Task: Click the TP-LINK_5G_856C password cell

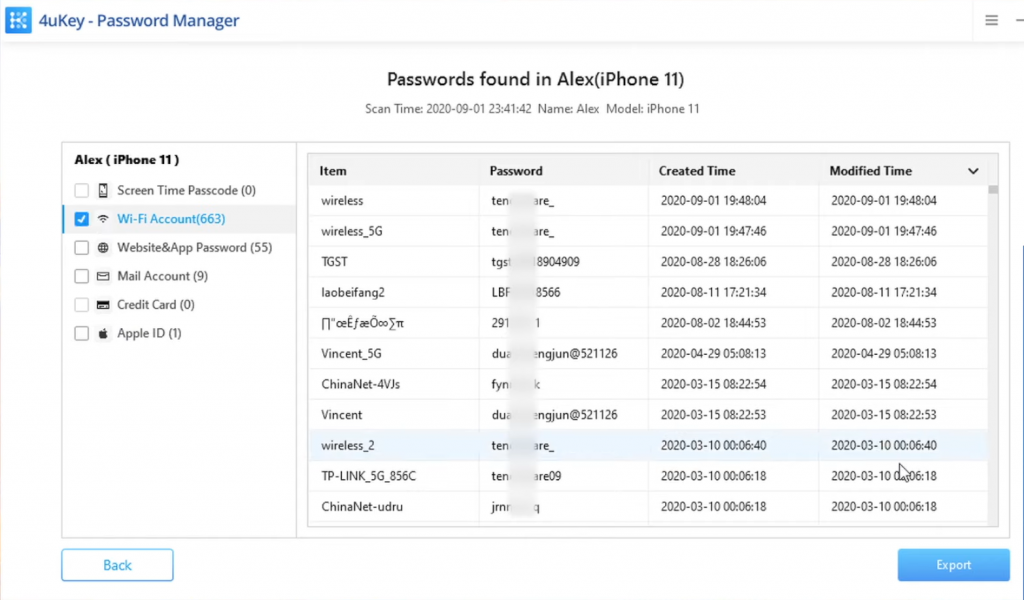Action: click(564, 476)
